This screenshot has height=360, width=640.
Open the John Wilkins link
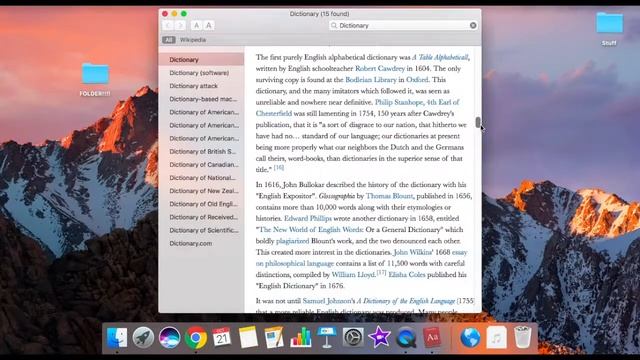coord(413,252)
